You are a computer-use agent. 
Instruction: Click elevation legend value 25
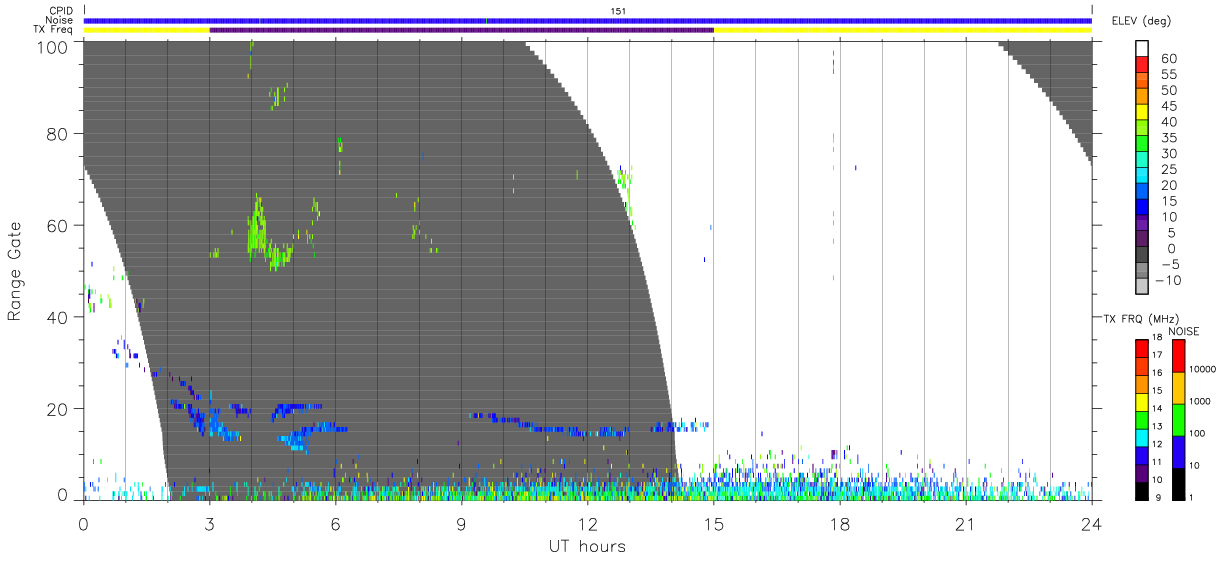point(1168,170)
